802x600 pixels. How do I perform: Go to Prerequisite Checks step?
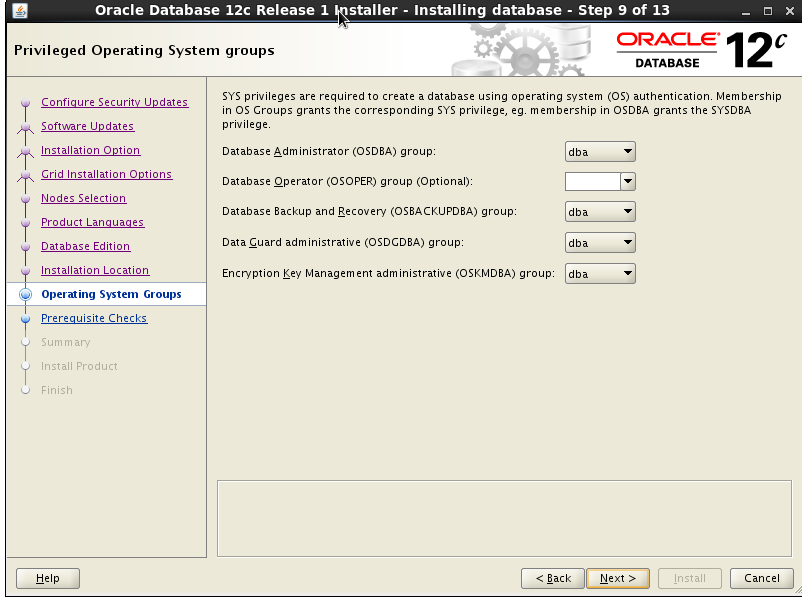tap(94, 318)
